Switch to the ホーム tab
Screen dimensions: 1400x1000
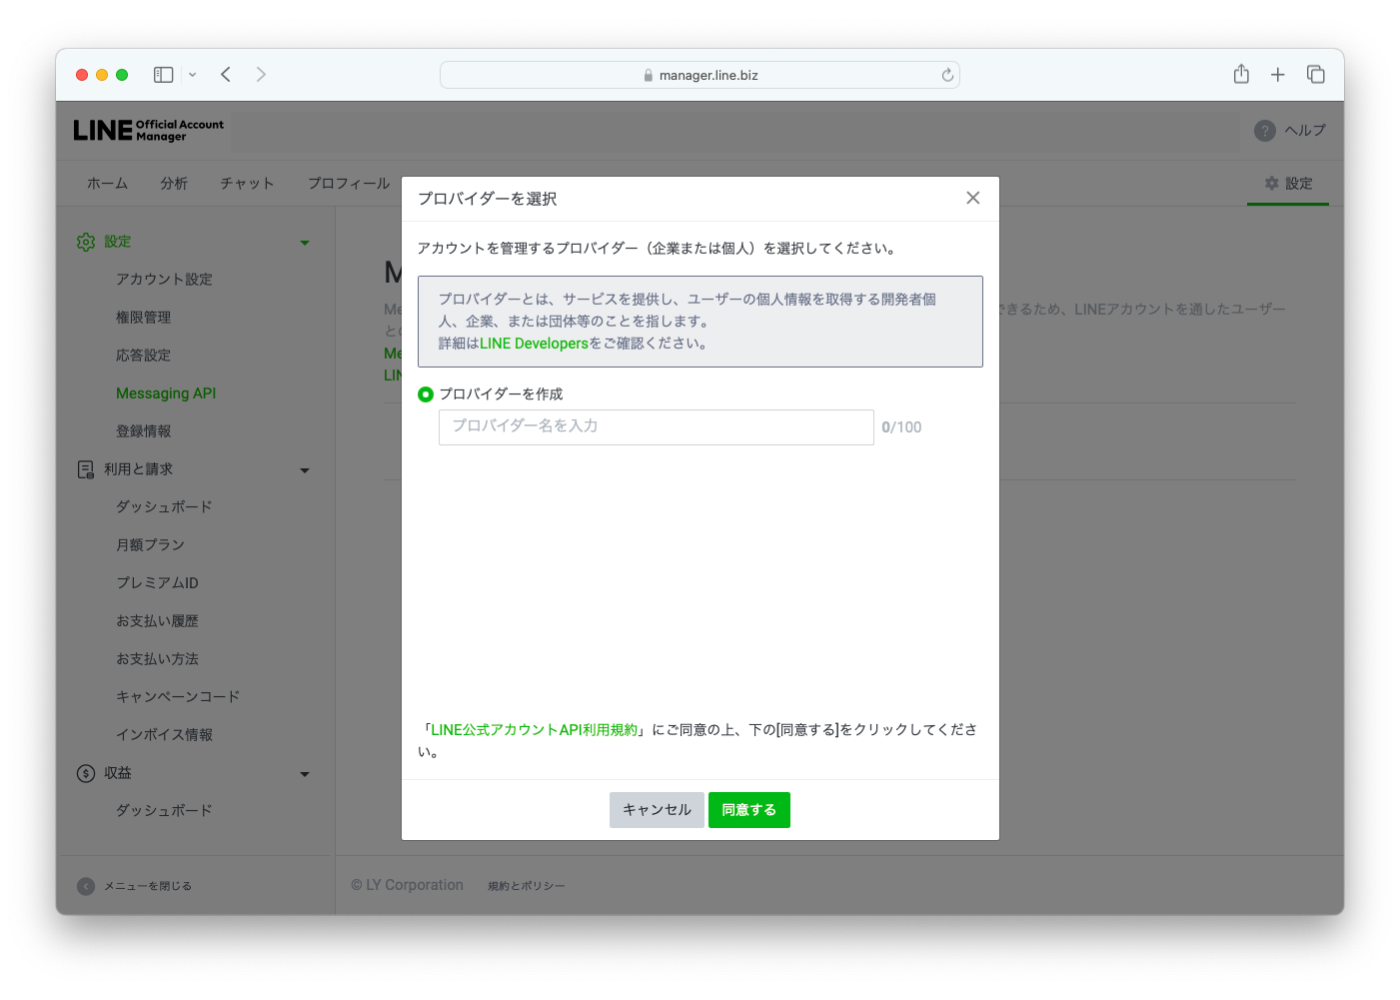click(107, 183)
